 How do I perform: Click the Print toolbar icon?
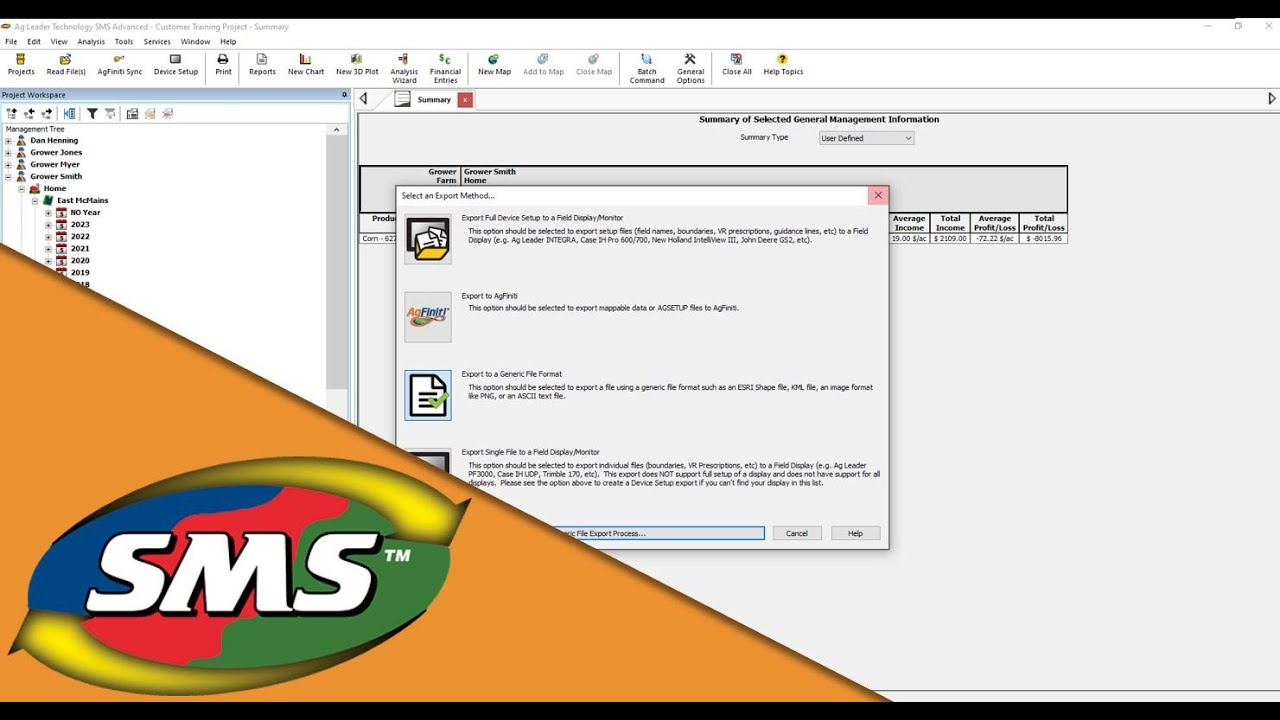[223, 65]
